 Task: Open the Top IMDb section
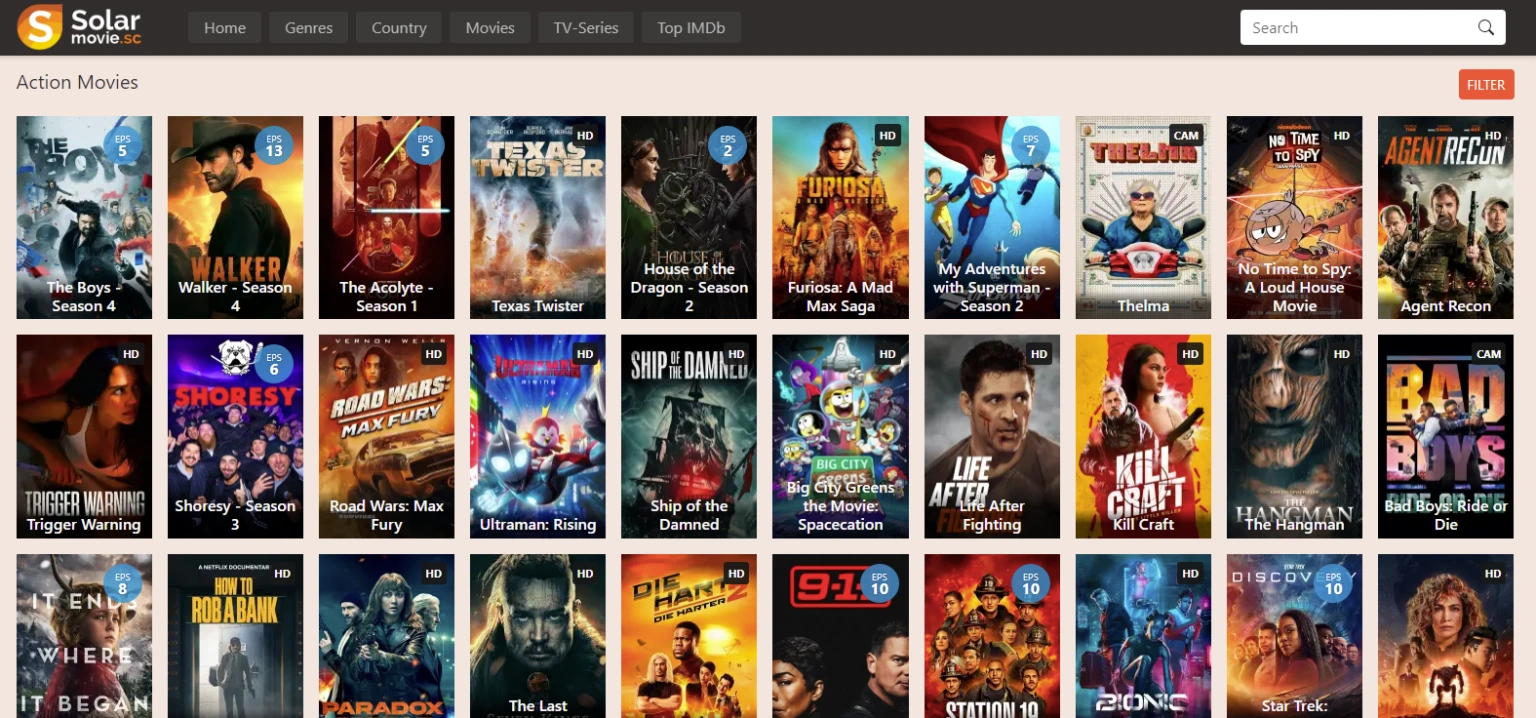pos(691,28)
